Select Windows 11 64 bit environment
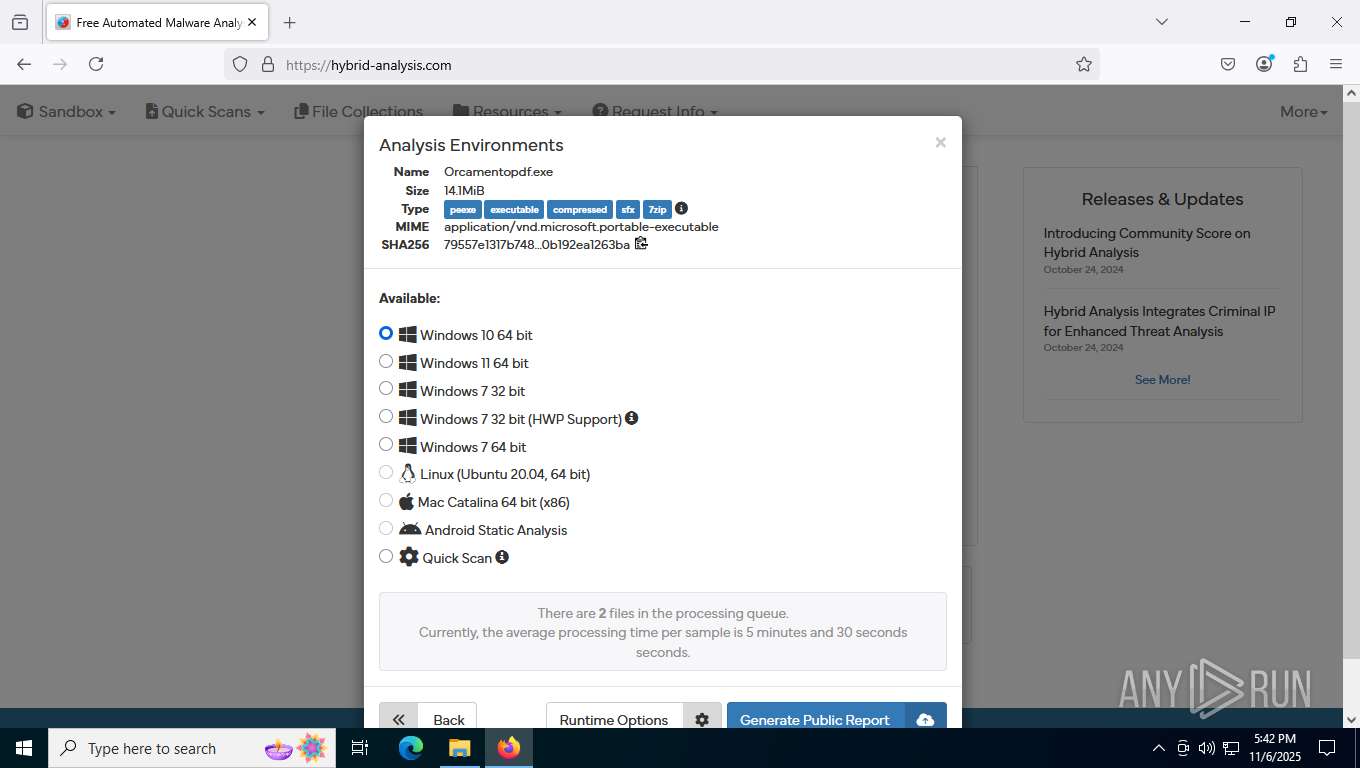The height and width of the screenshot is (768, 1360). [386, 361]
